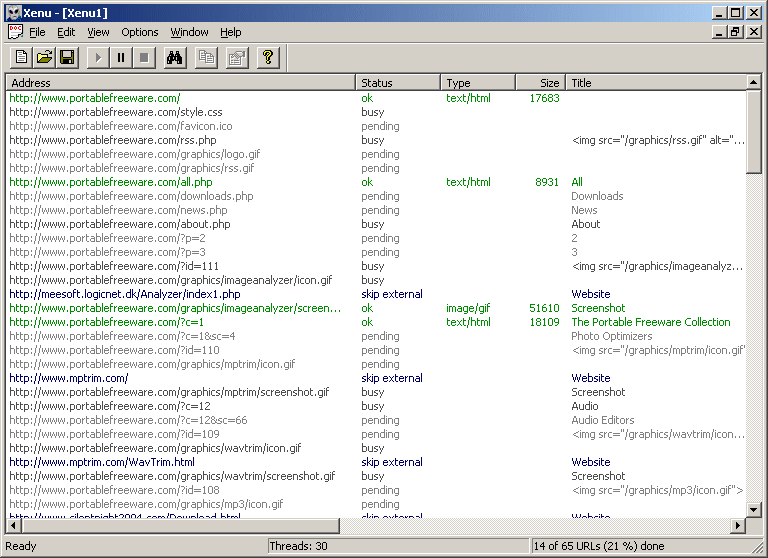Open the Window menu

point(189,32)
